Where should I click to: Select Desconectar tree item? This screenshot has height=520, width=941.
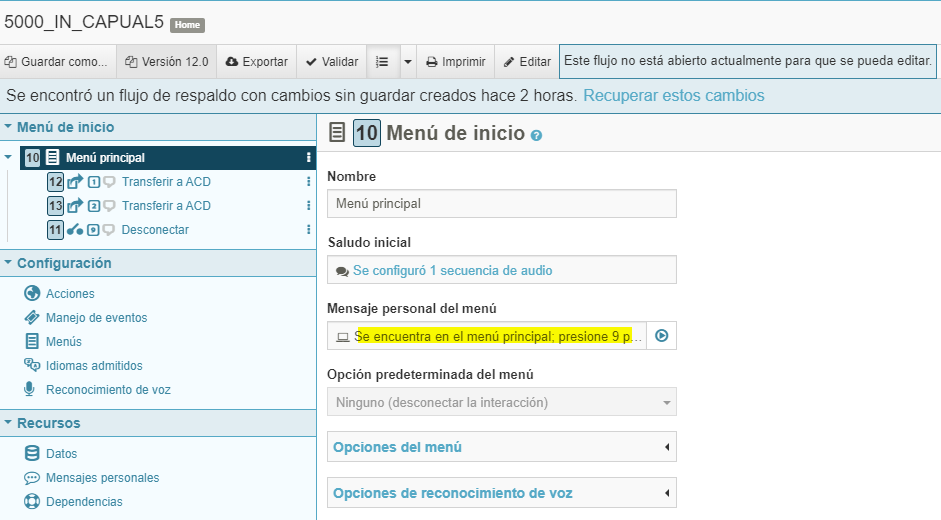click(x=155, y=229)
